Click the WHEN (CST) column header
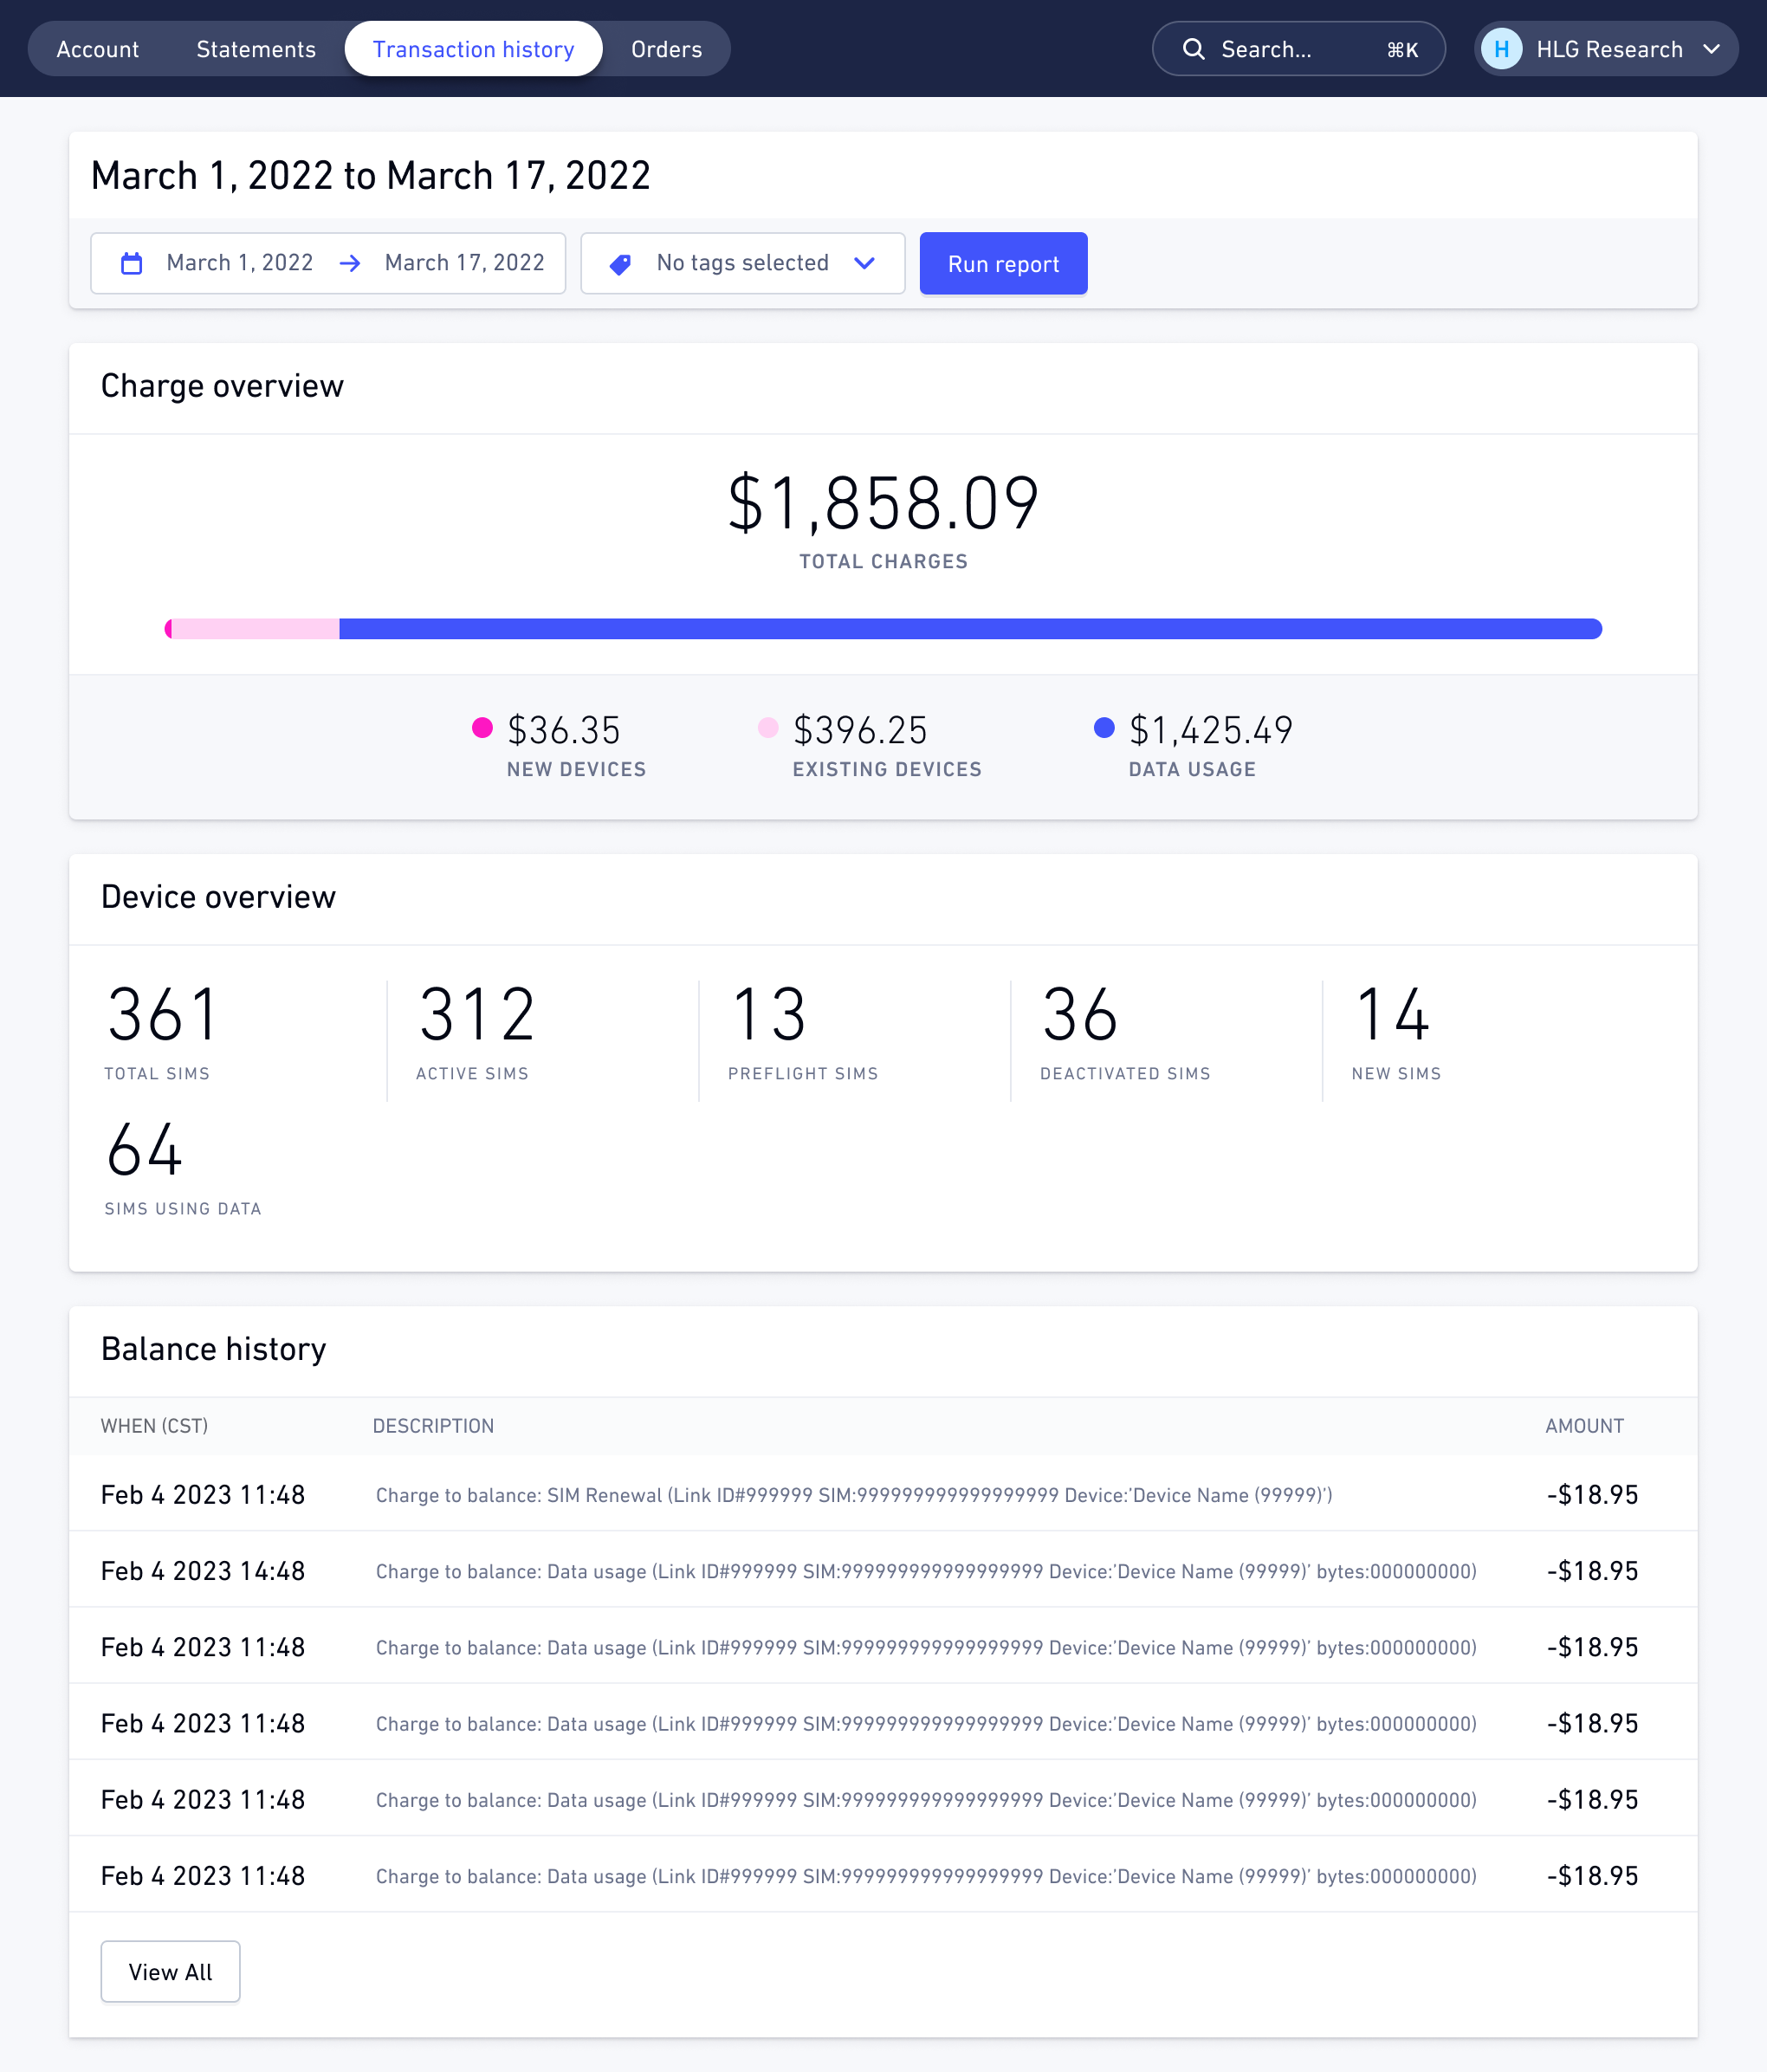 coord(154,1425)
